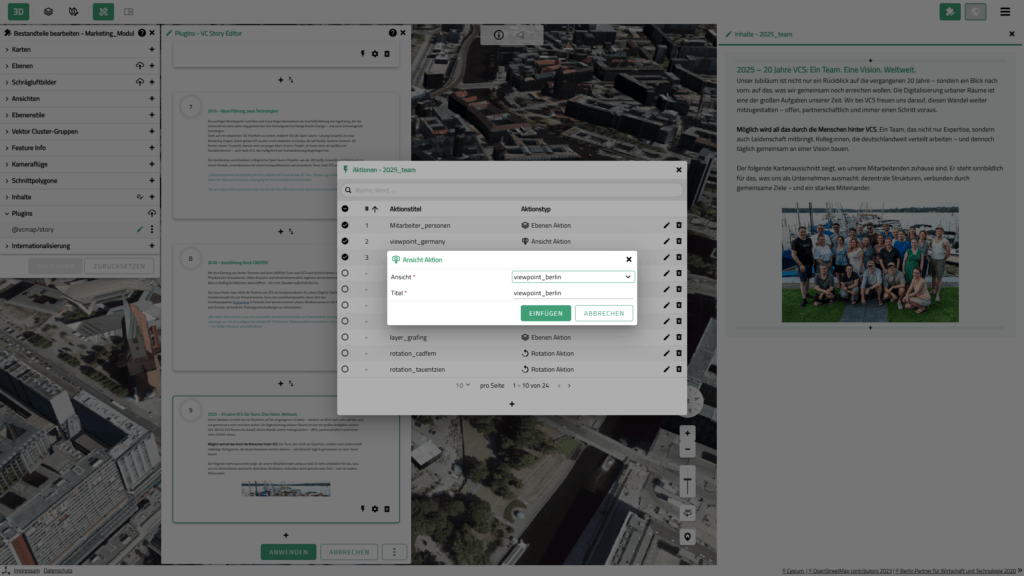Zoom out on the map
The image size is (1024, 576).
[x=687, y=449]
